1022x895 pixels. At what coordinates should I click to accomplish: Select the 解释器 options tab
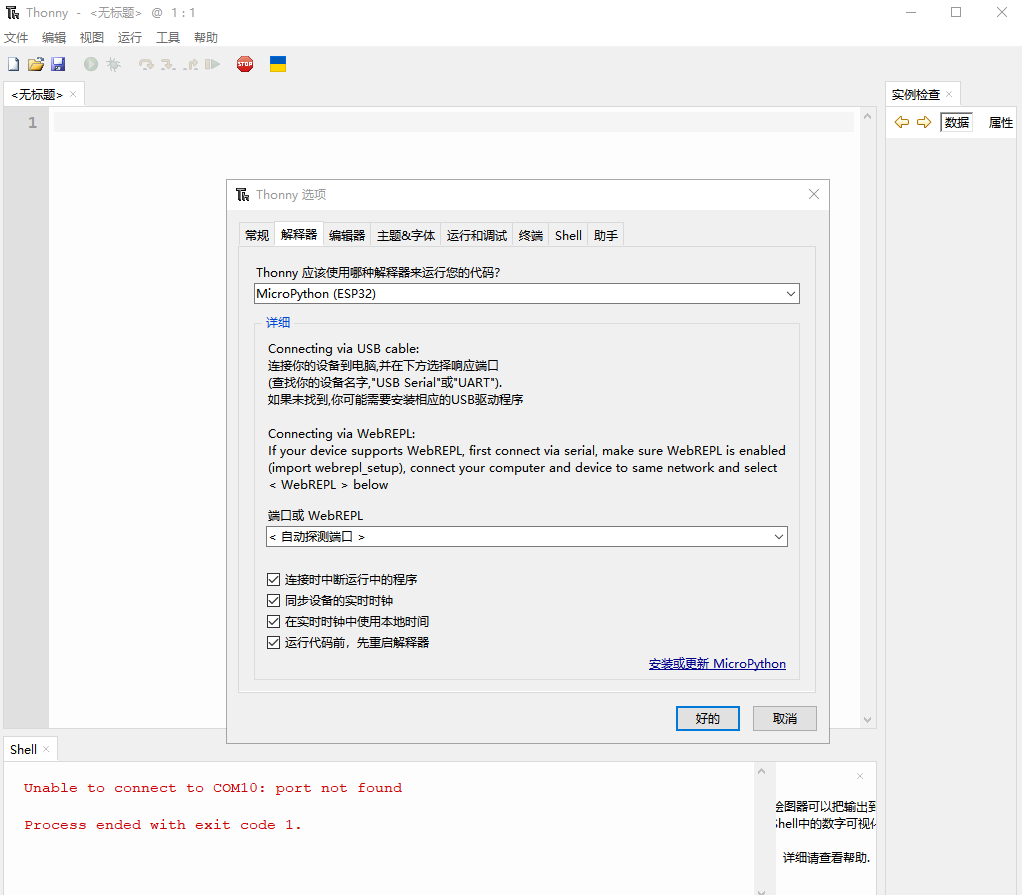299,234
